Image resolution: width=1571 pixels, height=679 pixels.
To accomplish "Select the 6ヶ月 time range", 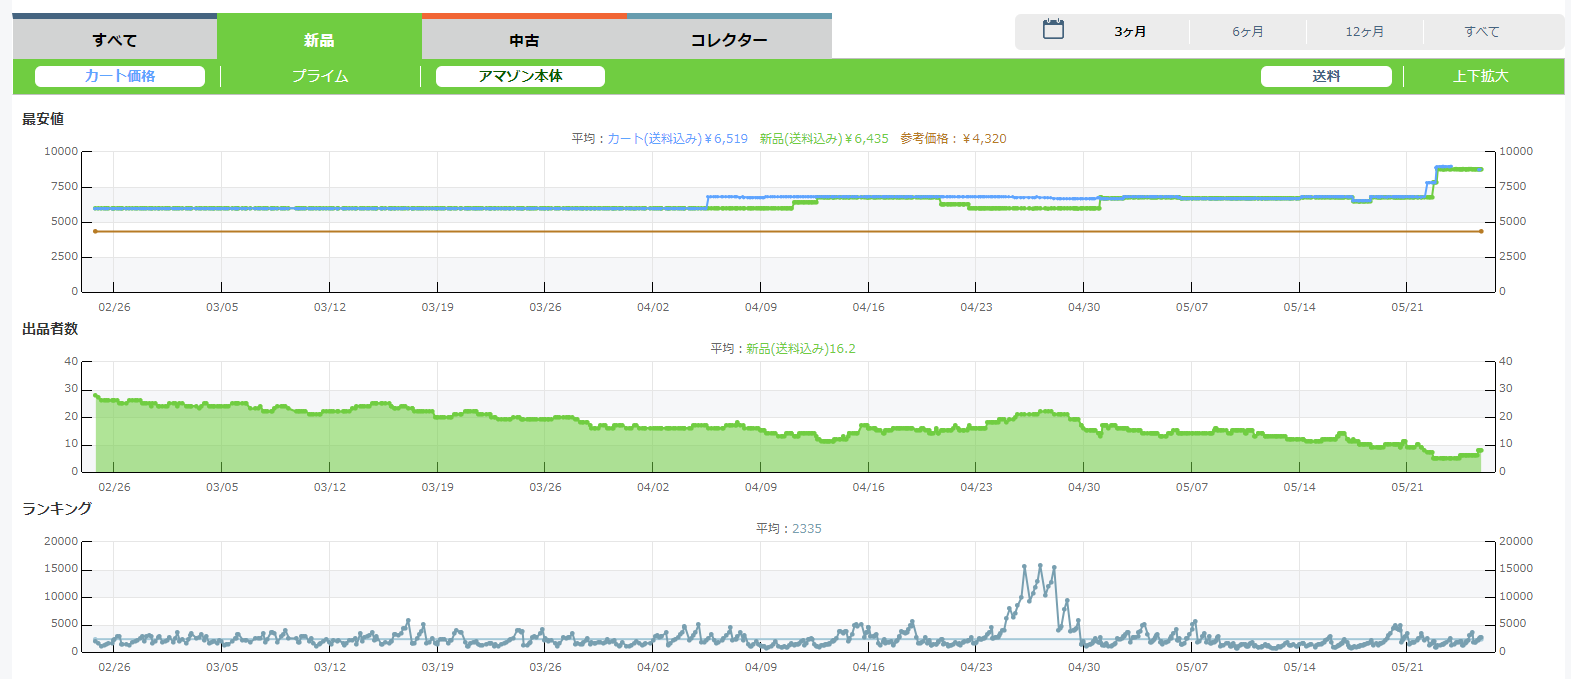I will coord(1247,32).
